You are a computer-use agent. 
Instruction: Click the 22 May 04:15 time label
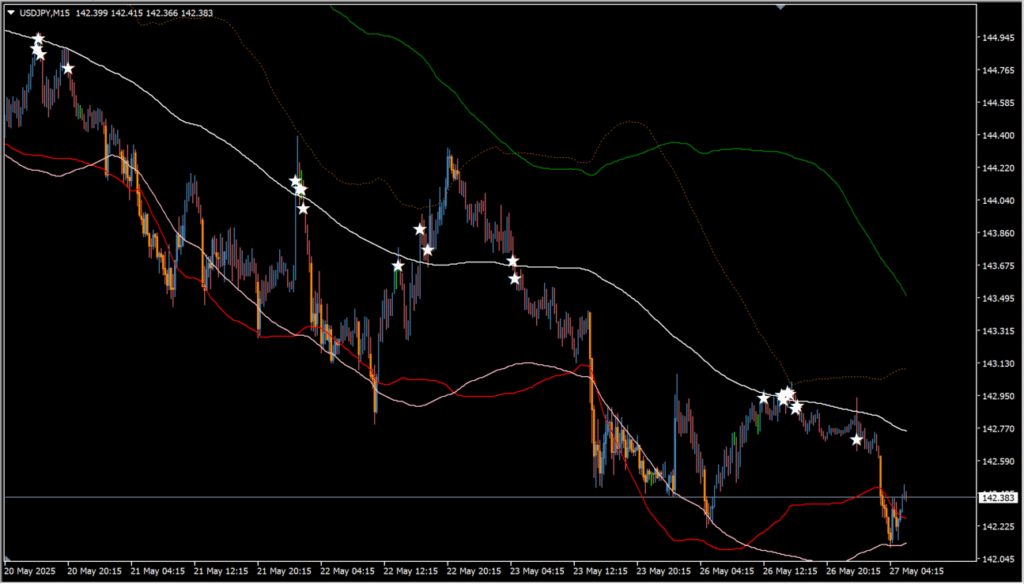(x=347, y=570)
